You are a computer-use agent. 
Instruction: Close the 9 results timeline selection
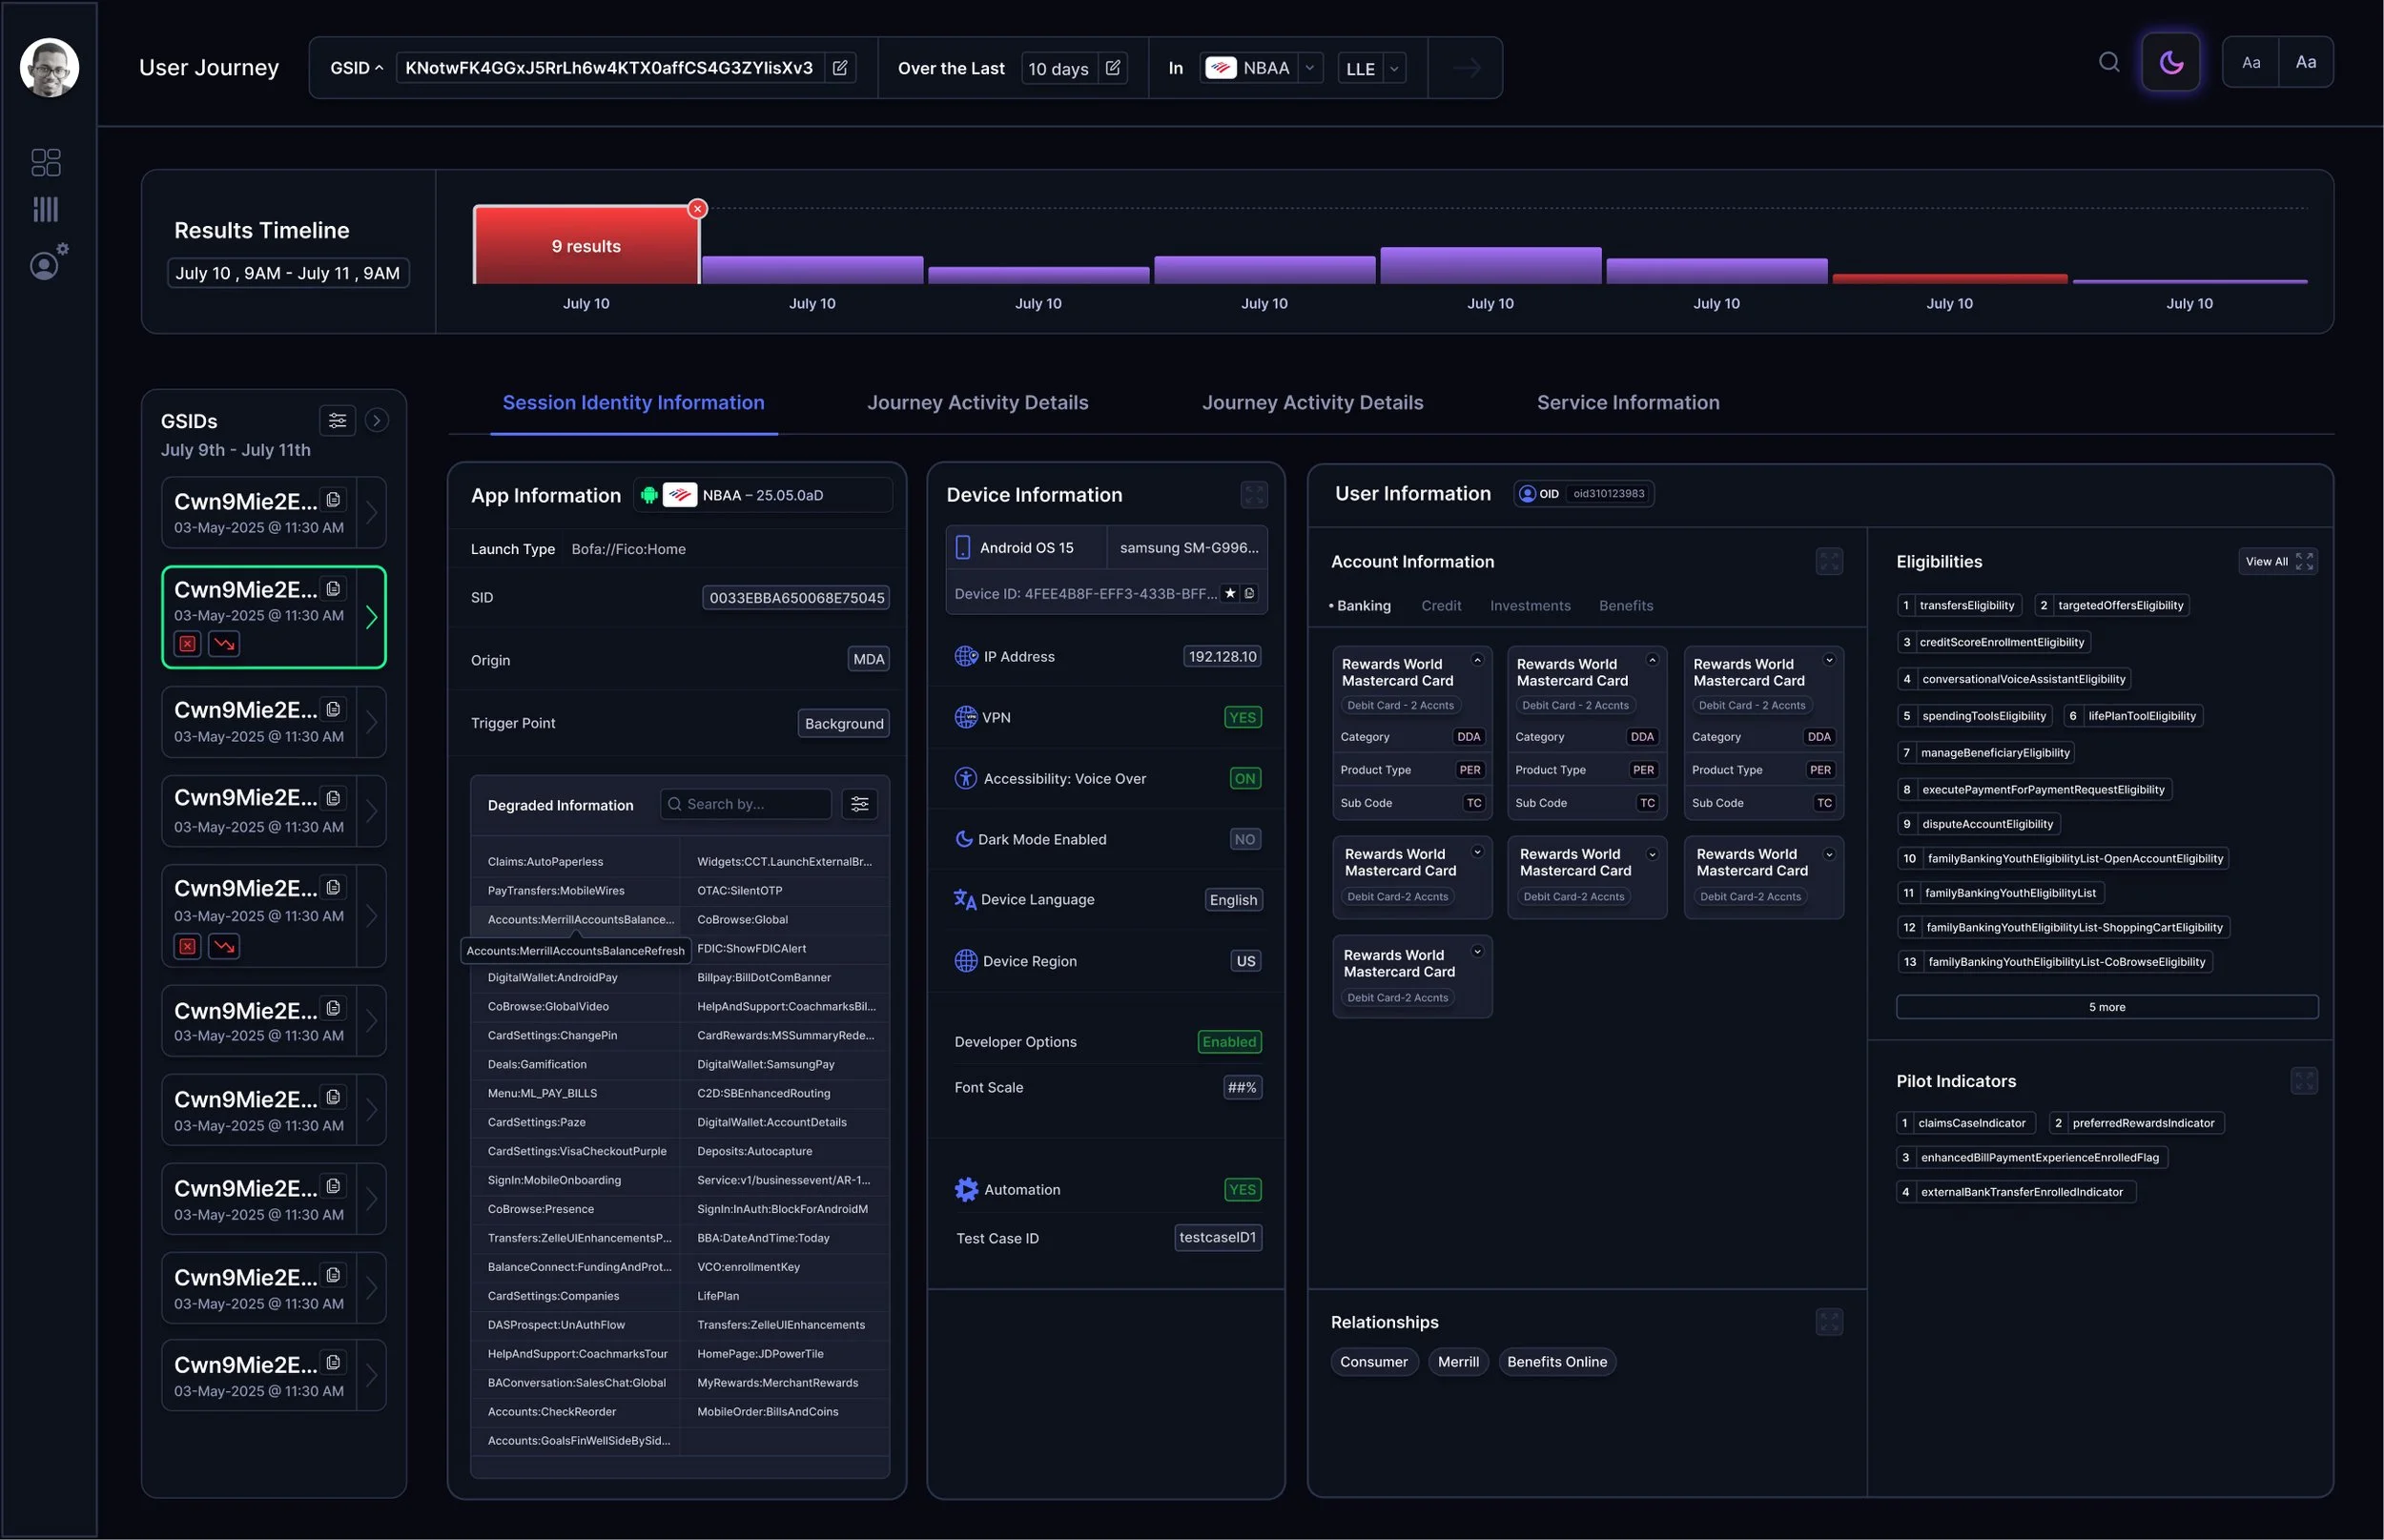point(697,208)
